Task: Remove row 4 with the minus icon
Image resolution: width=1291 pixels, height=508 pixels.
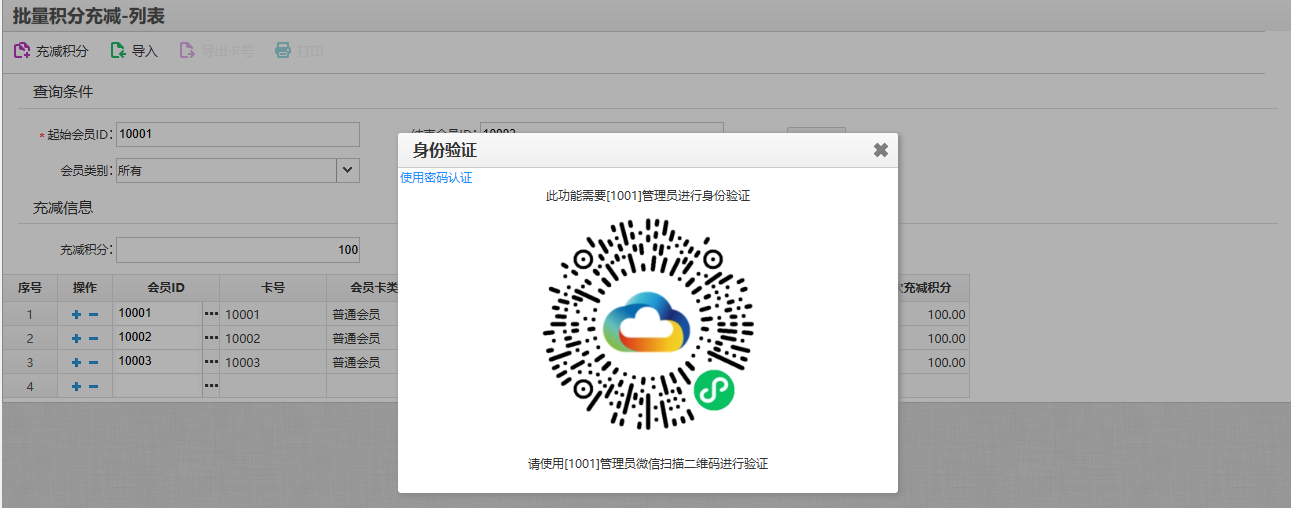Action: (93, 386)
